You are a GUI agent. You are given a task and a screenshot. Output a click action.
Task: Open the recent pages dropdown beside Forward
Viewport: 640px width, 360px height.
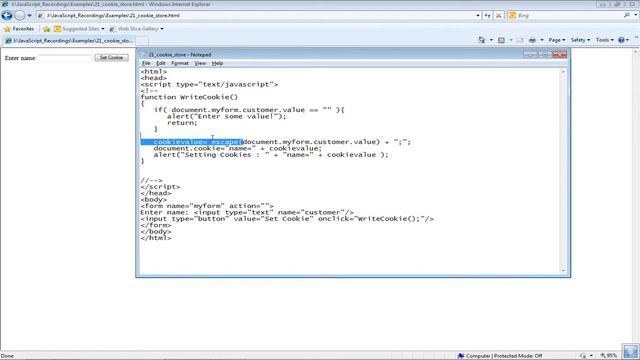coord(29,16)
